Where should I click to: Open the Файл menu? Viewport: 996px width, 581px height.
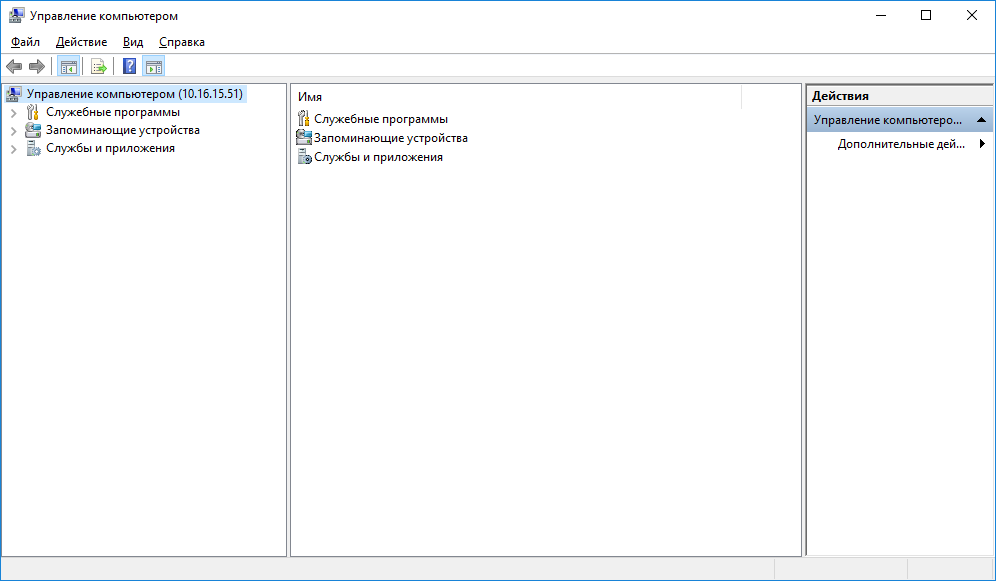(25, 42)
